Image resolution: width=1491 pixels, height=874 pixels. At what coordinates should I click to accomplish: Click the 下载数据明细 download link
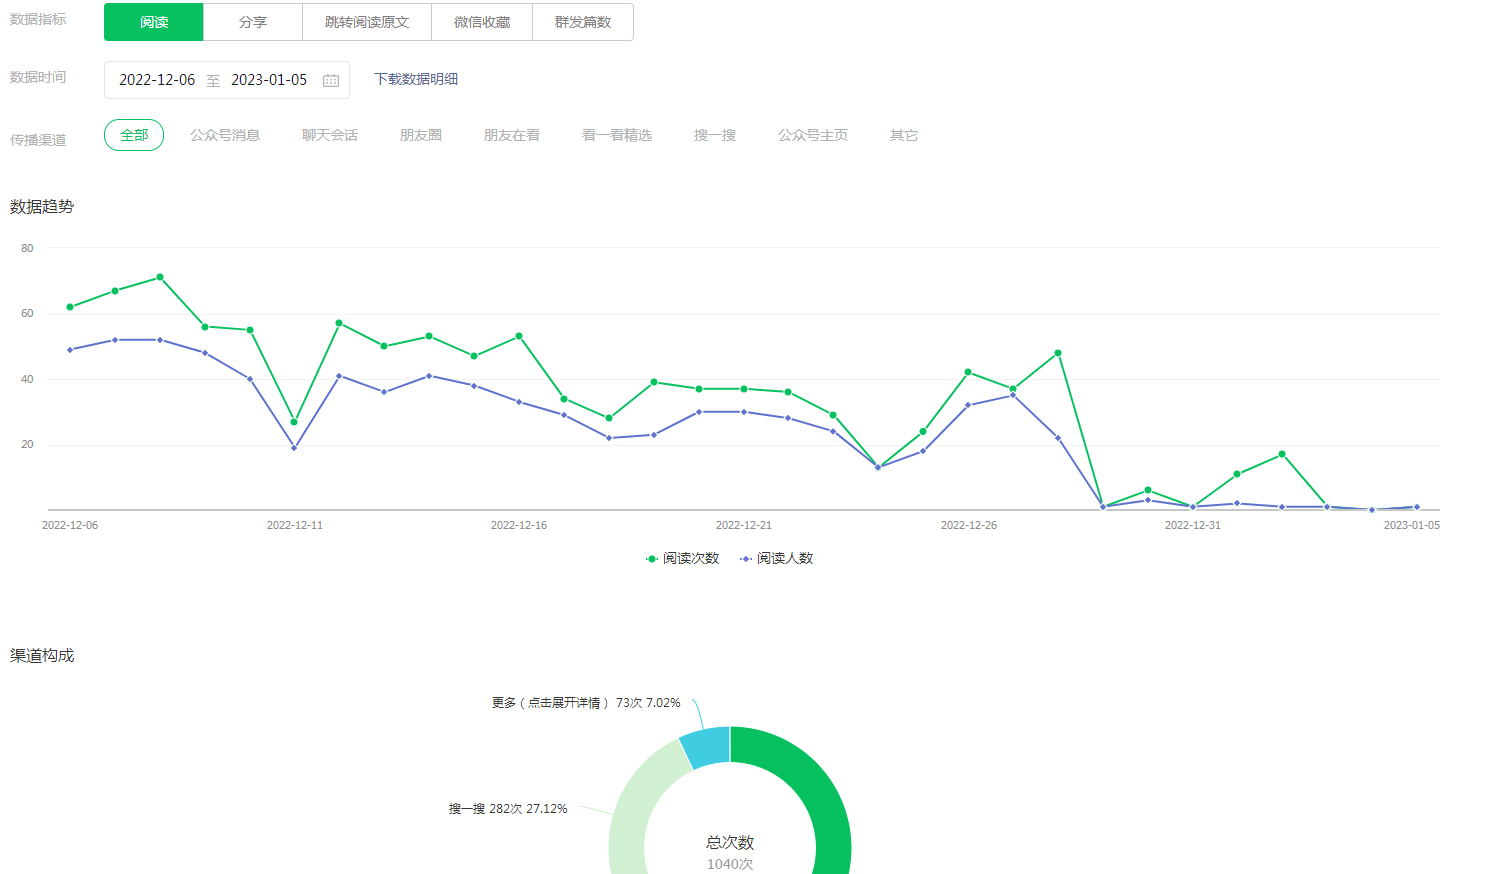(416, 79)
